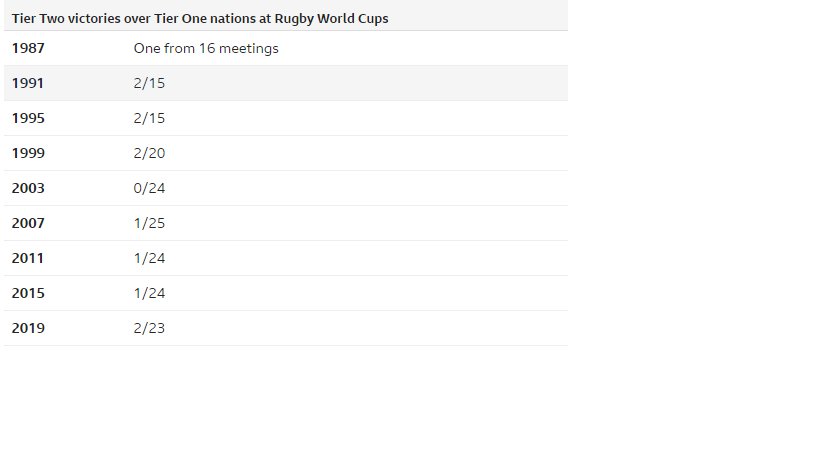The image size is (819, 460).
Task: Click the highlighted 1991 table row
Action: coord(286,83)
